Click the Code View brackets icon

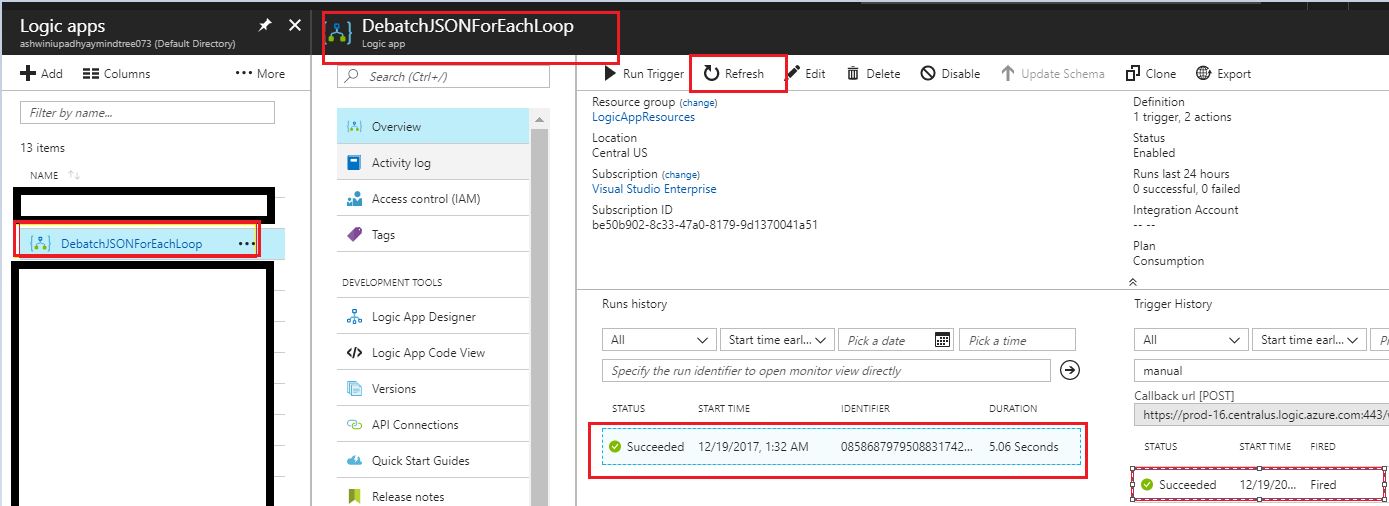[x=354, y=353]
